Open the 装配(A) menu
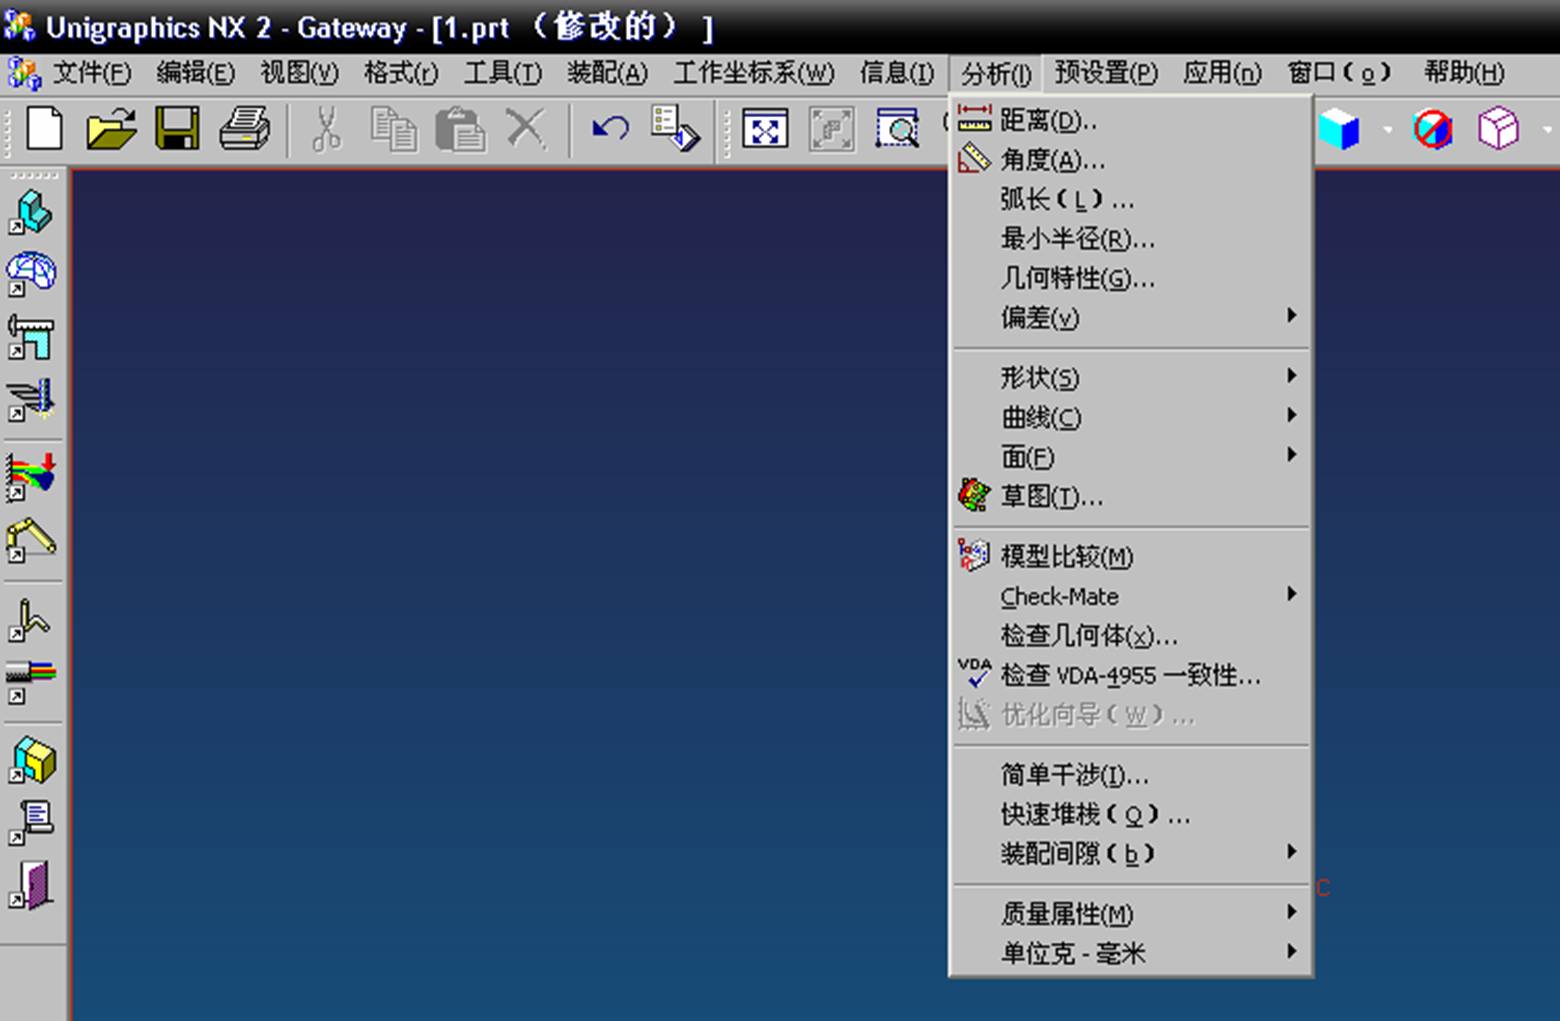This screenshot has height=1021, width=1560. point(607,73)
